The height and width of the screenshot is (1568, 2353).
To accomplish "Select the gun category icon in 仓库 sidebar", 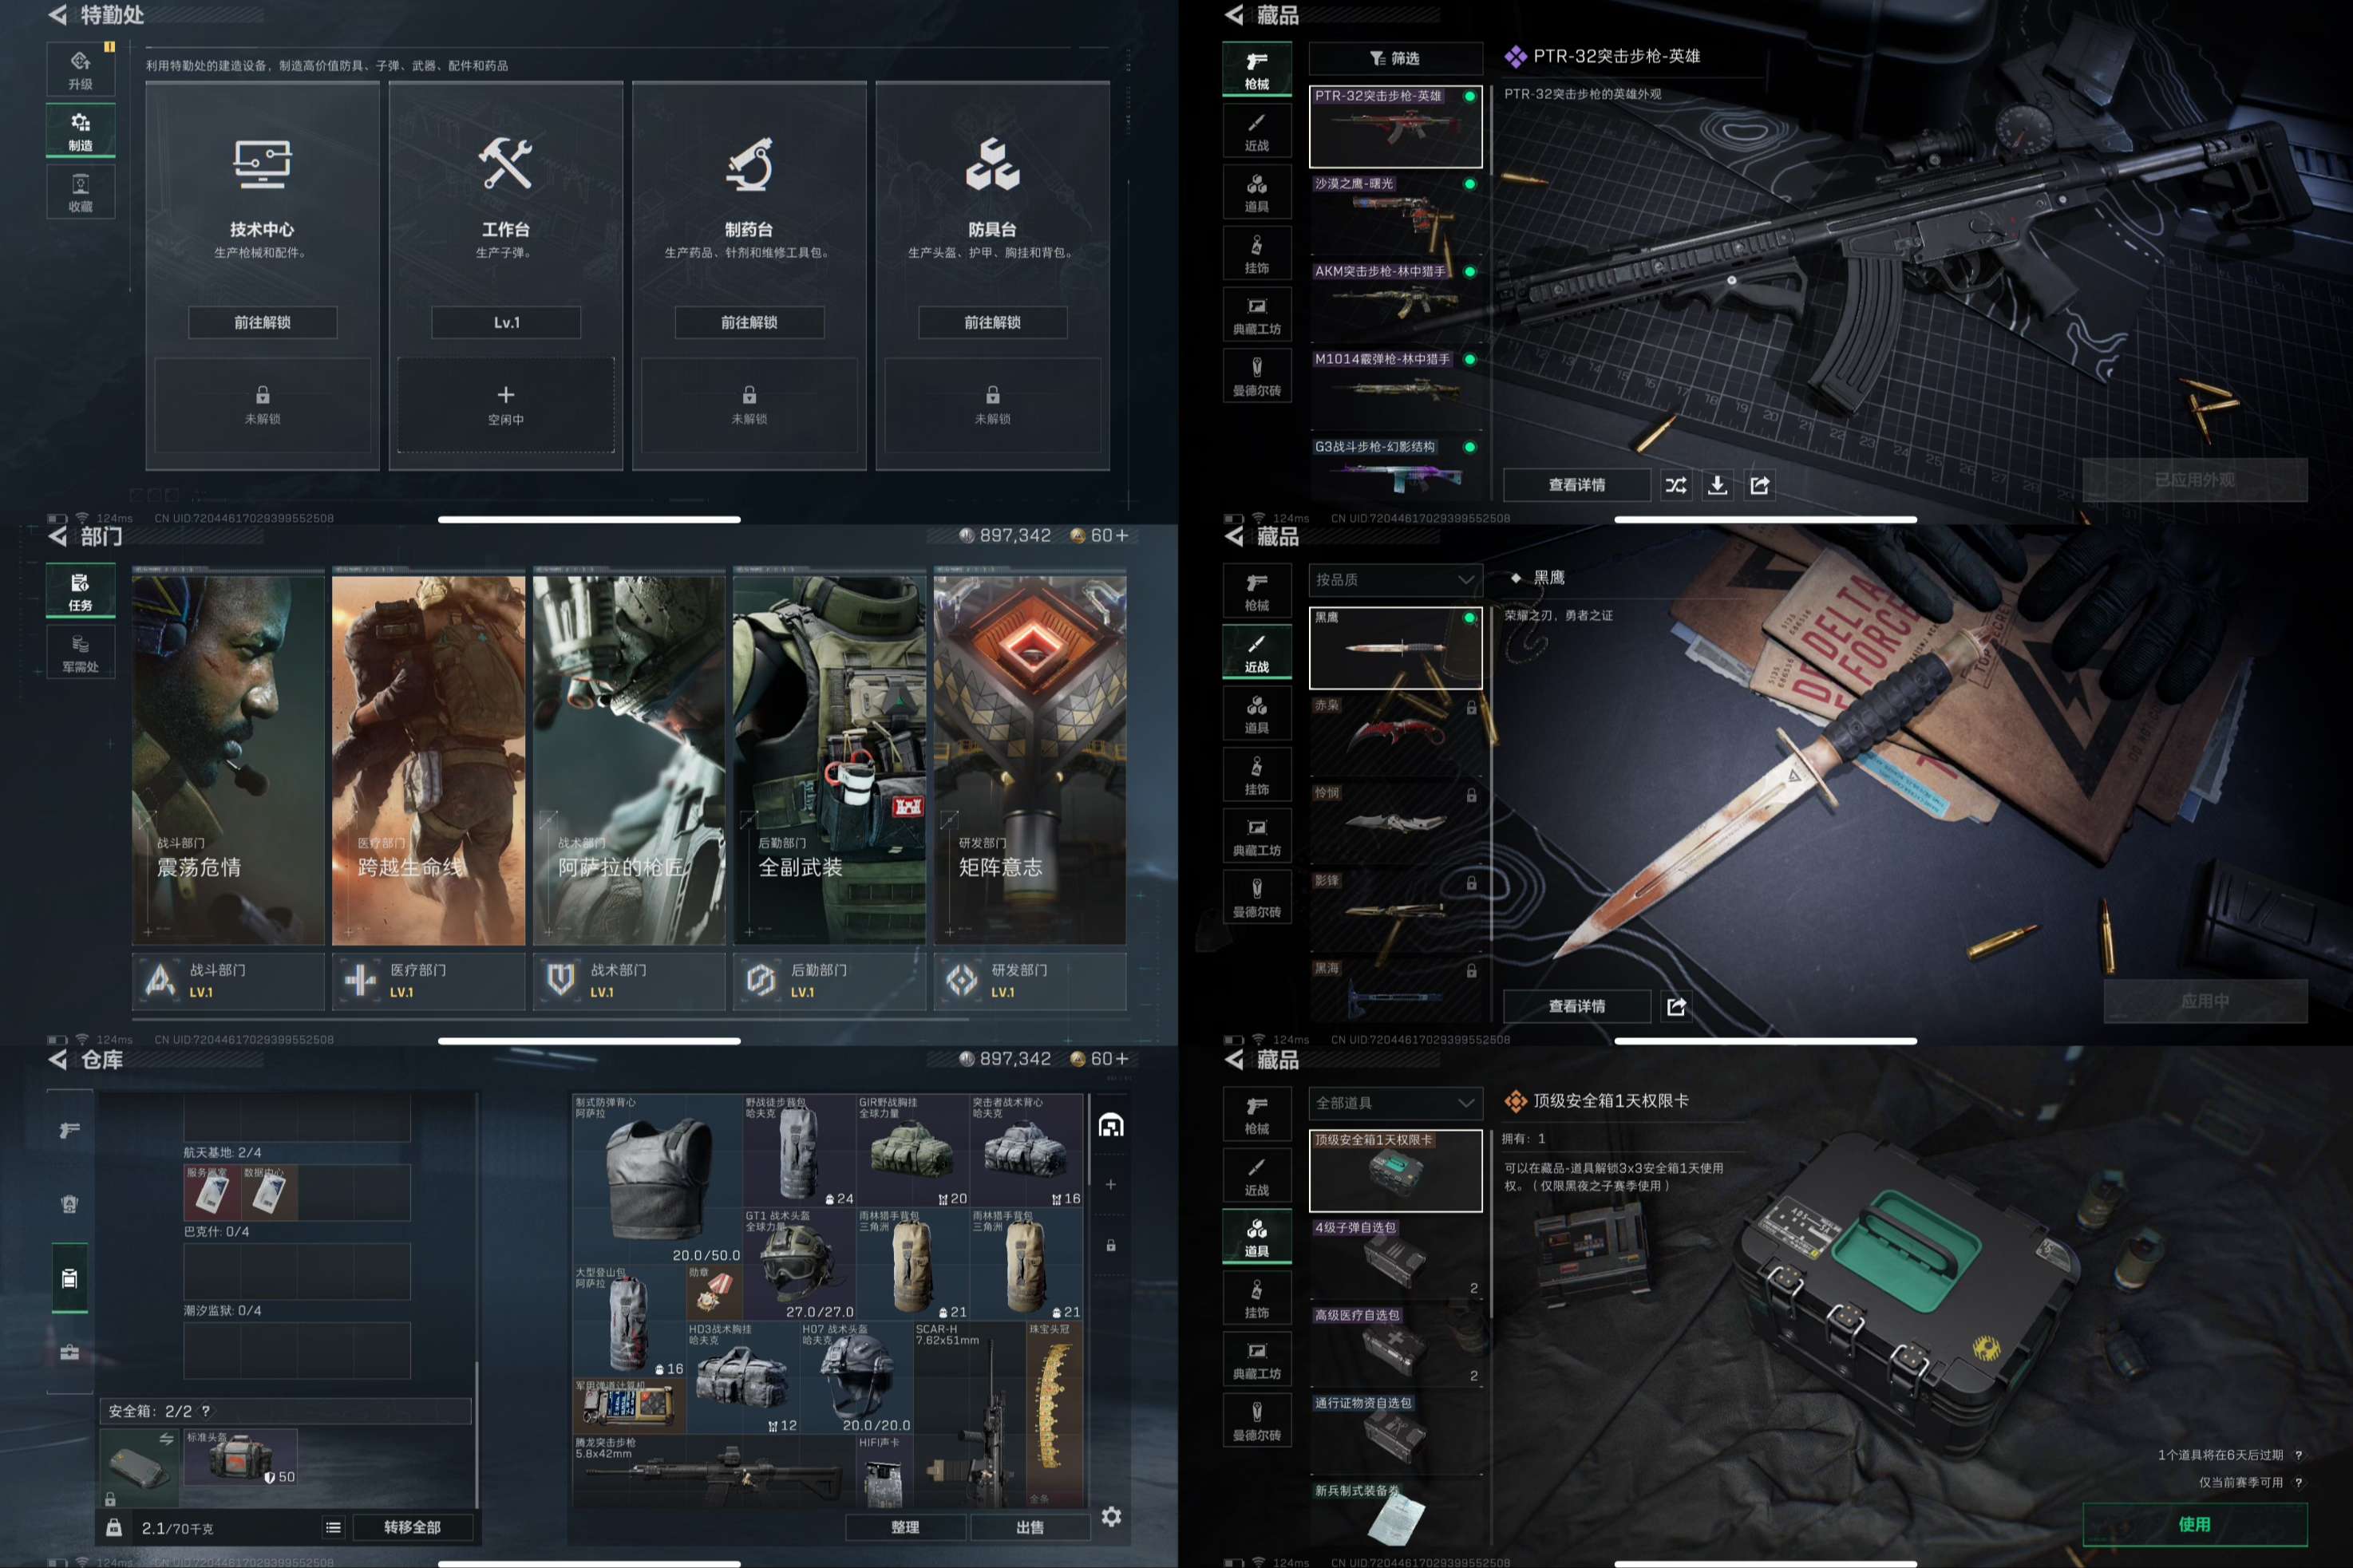I will click(x=69, y=1130).
